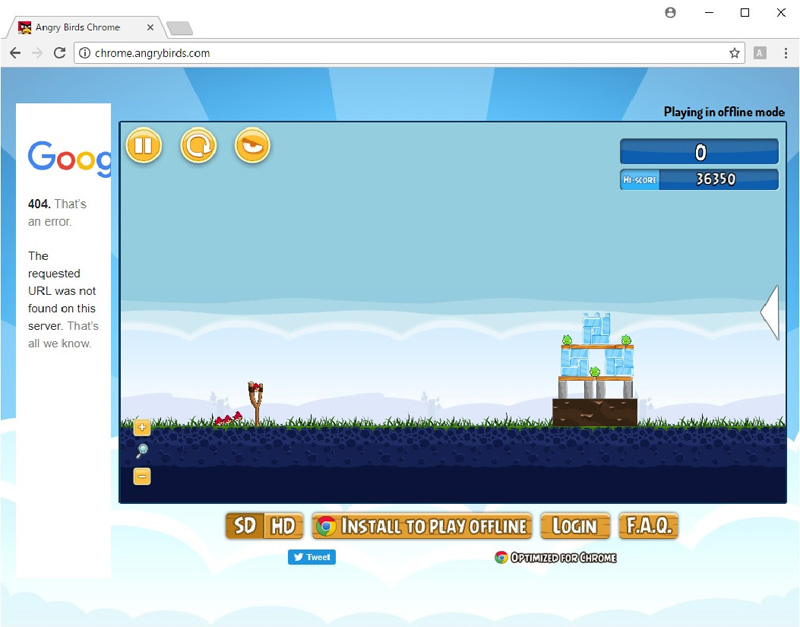
Task: View site information icon in address bar
Action: [85, 53]
